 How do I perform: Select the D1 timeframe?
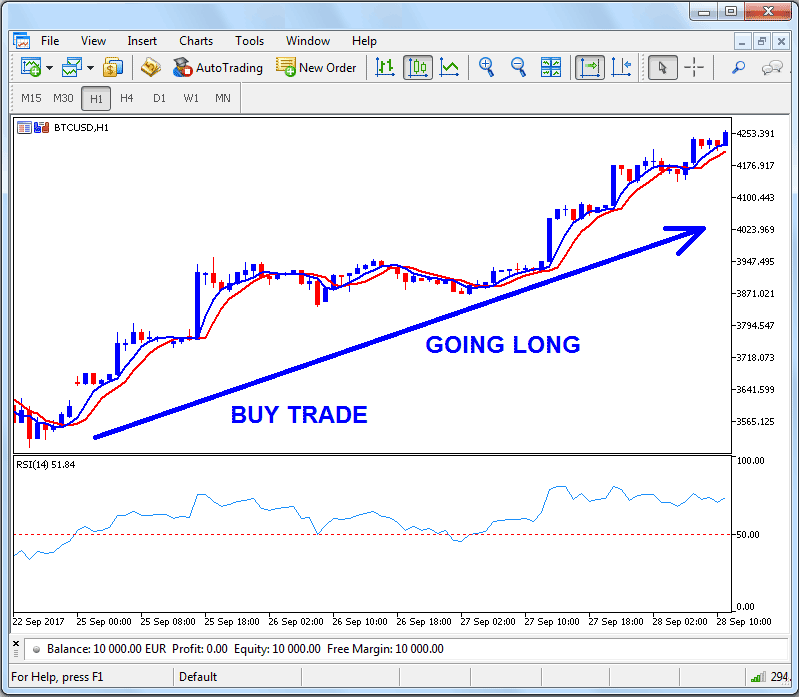(159, 98)
